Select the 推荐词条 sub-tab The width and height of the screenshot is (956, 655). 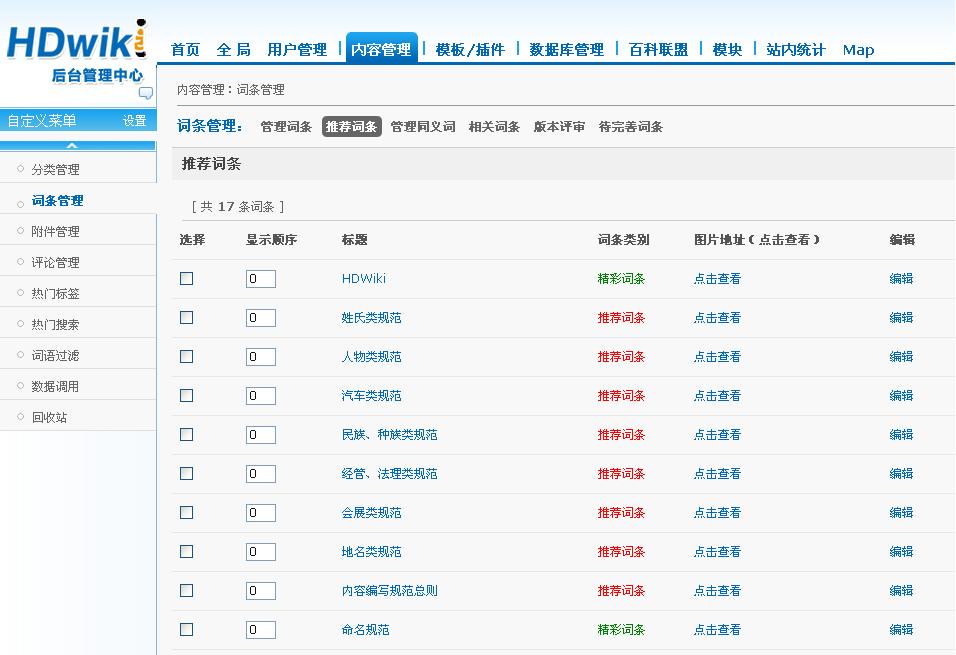point(352,126)
